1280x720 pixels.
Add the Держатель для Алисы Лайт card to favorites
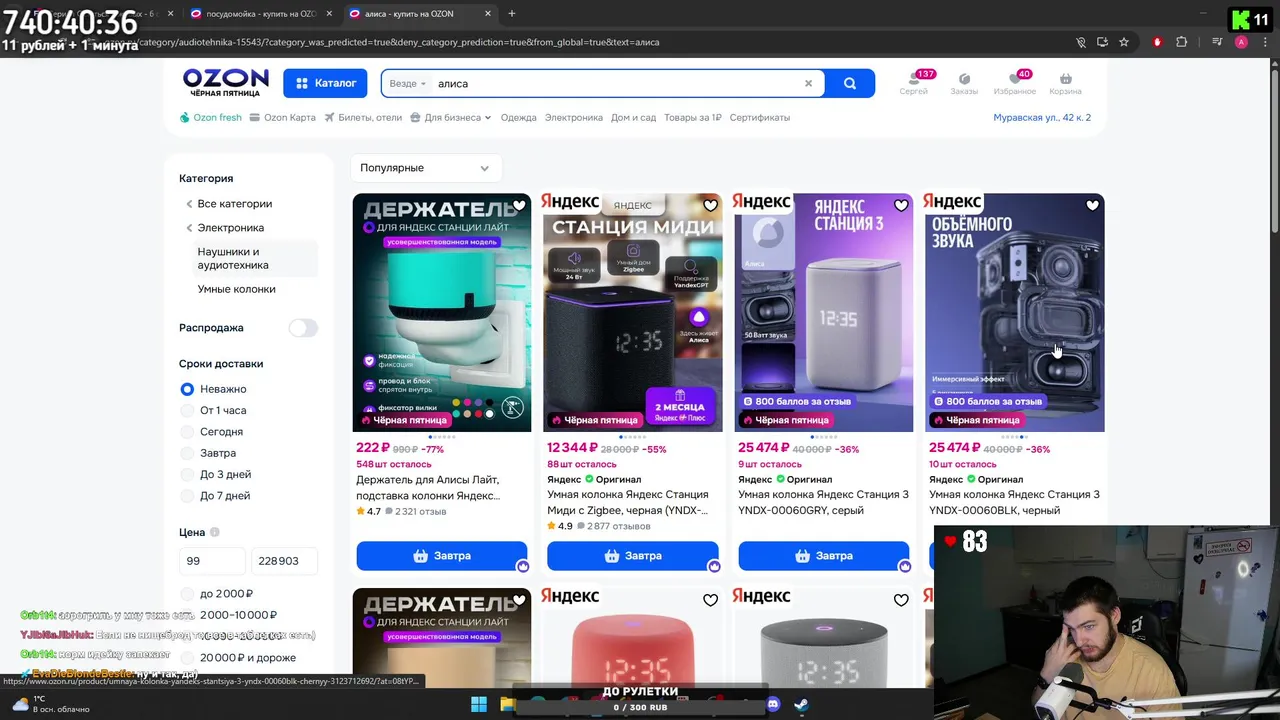point(519,206)
